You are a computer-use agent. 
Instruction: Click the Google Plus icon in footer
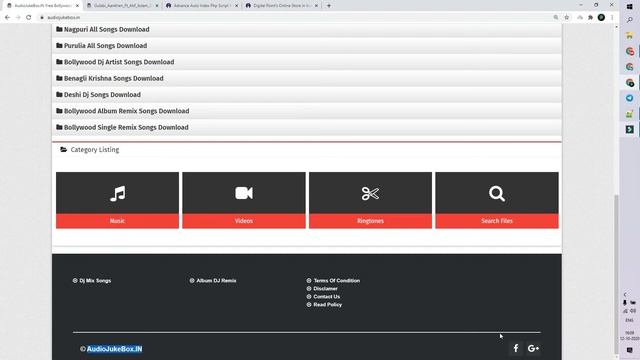tap(533, 348)
